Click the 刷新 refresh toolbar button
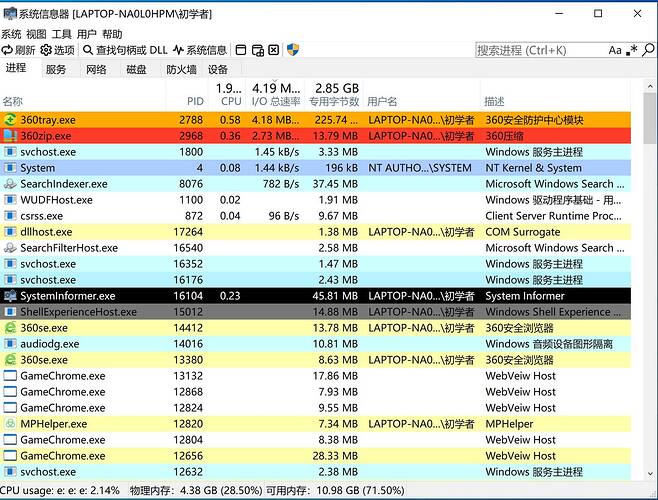 tap(18, 50)
